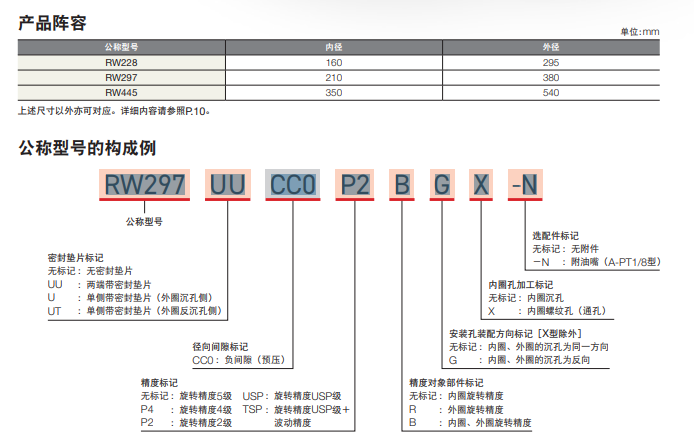Image resolution: width=694 pixels, height=435 pixels.
Task: Click the blue CC0 clearance code block
Action: click(x=293, y=184)
